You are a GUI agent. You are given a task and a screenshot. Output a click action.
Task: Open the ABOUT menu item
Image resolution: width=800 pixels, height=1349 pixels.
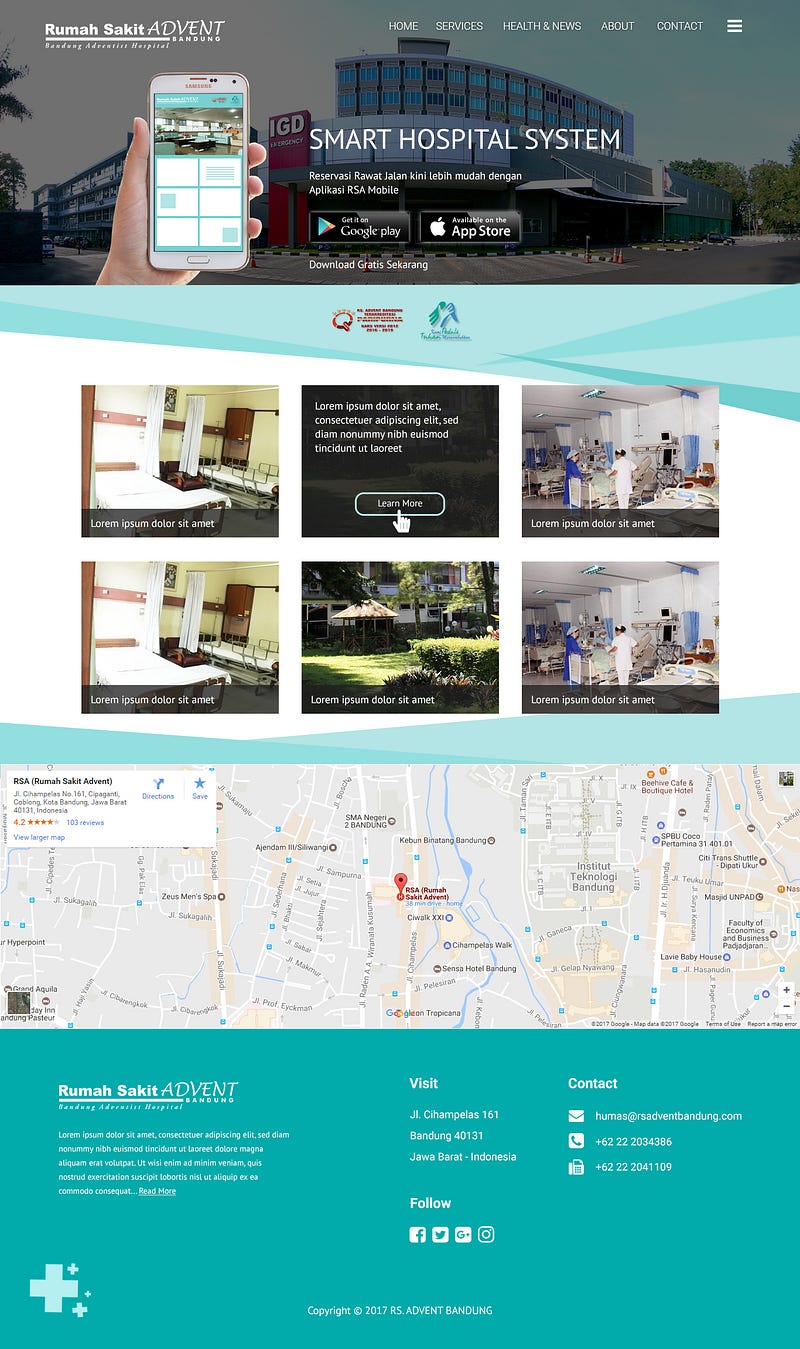[618, 26]
